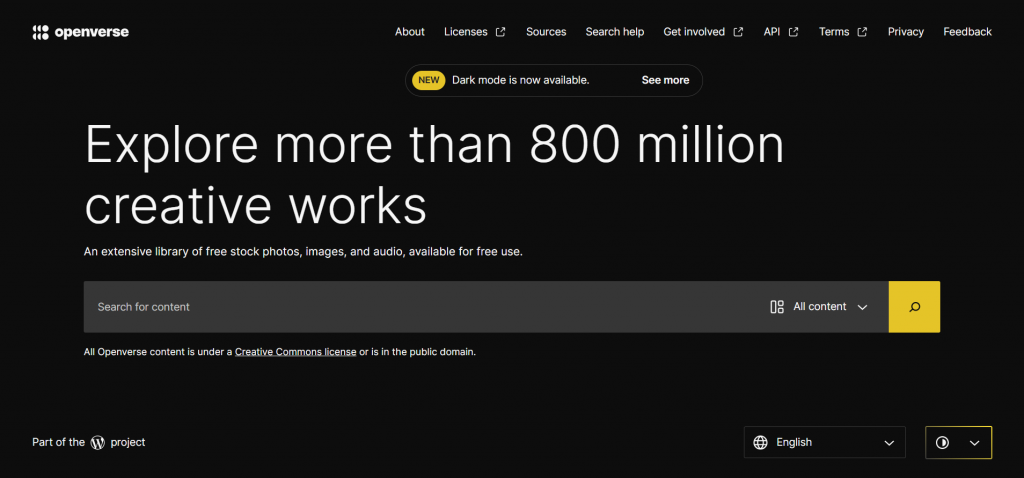Open the Terms external link
The height and width of the screenshot is (478, 1024).
(843, 32)
